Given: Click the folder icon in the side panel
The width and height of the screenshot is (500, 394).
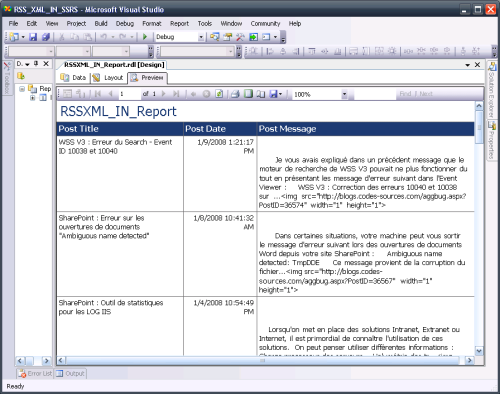Looking at the screenshot, I should 21,76.
